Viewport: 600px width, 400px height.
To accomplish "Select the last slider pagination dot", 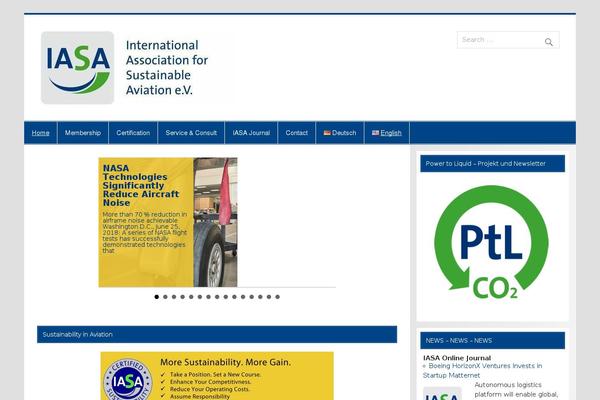I will click(277, 297).
